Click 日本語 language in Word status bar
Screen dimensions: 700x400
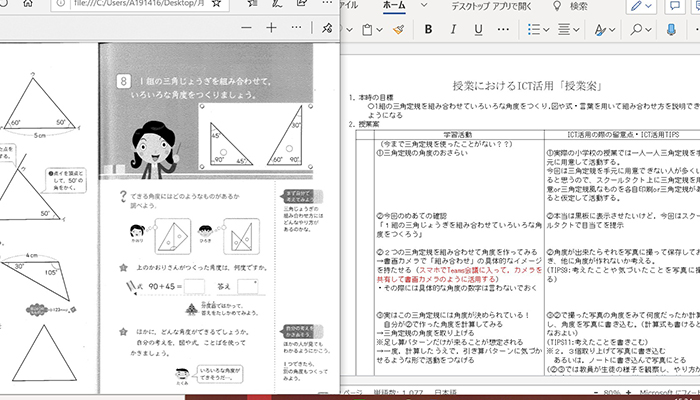(446, 394)
